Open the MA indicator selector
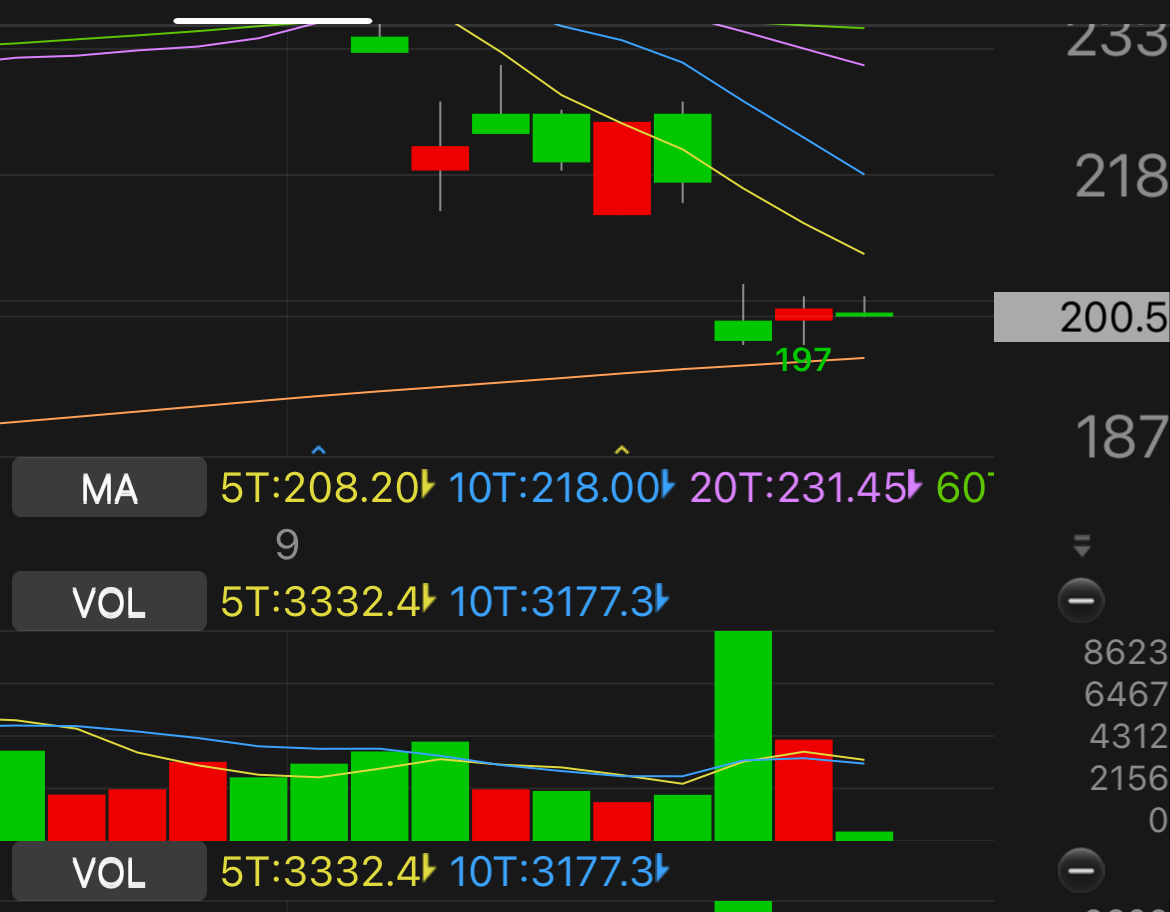The width and height of the screenshot is (1170, 912). point(109,488)
